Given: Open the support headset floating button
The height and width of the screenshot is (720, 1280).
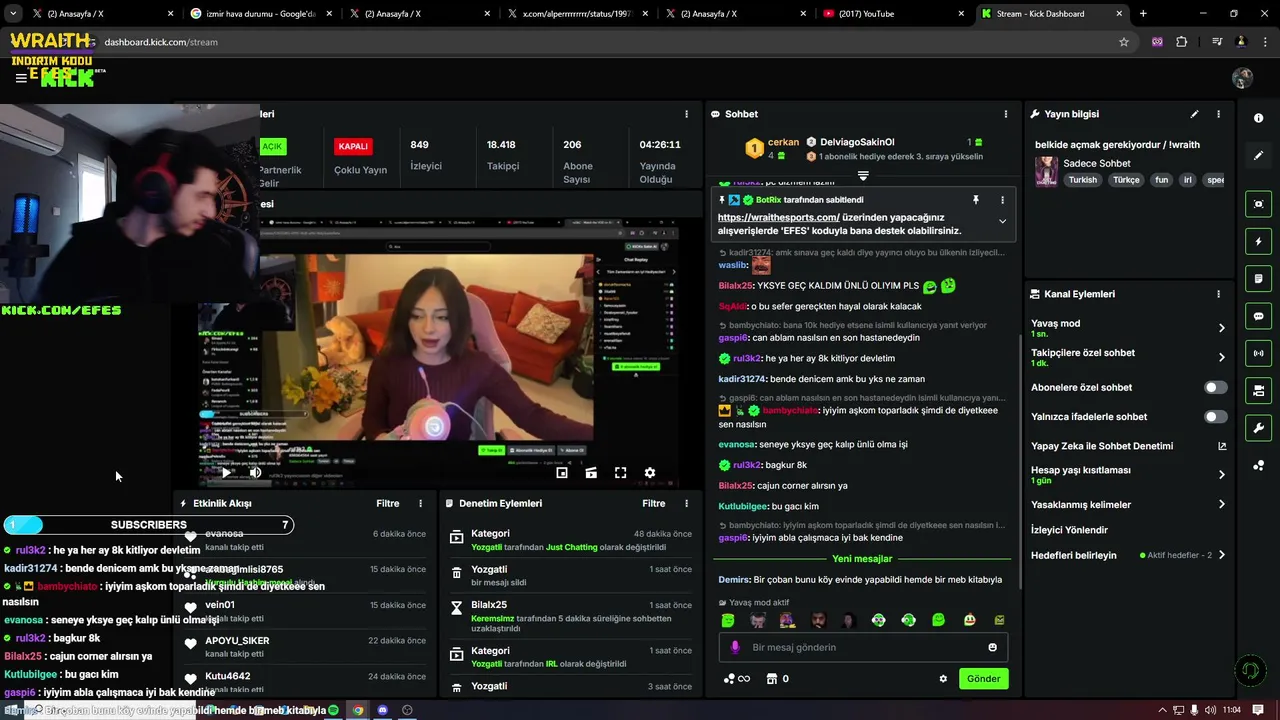Looking at the screenshot, I should (x=1249, y=670).
